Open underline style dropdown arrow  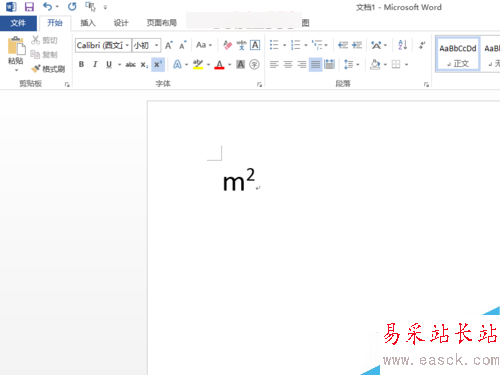119,65
